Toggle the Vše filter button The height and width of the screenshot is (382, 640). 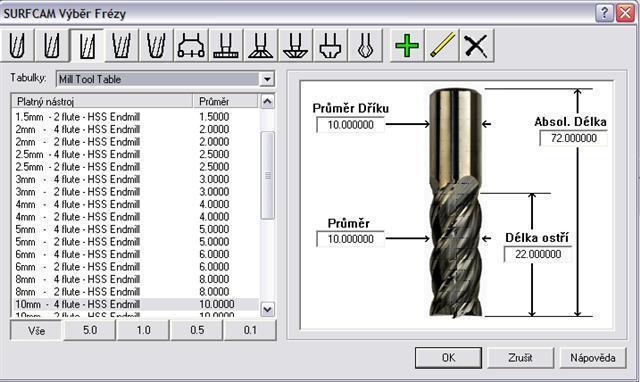click(x=36, y=330)
